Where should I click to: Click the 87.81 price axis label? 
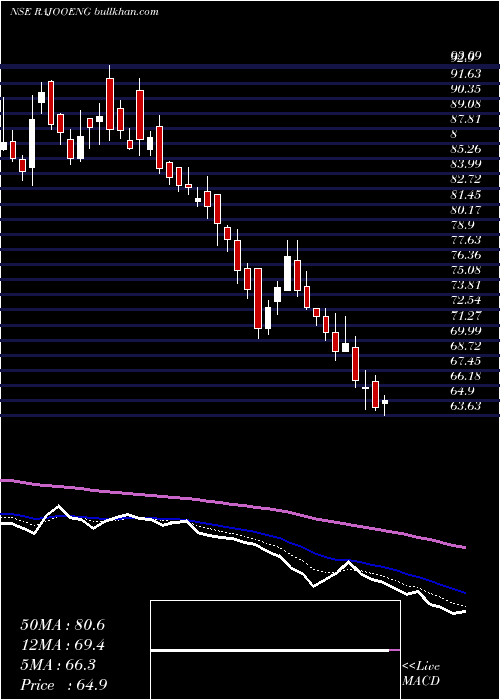pos(465,119)
